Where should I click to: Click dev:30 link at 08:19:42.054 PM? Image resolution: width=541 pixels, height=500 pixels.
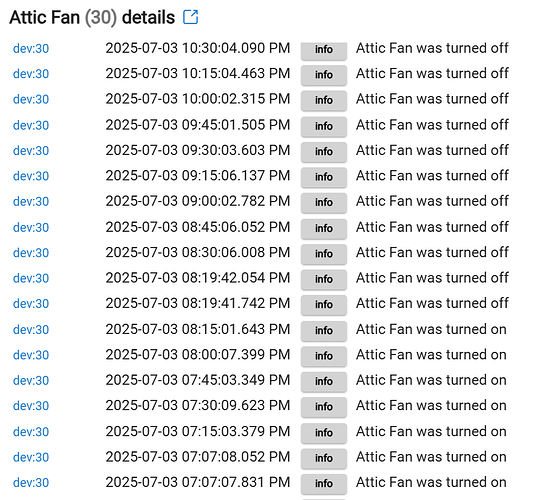click(x=31, y=278)
